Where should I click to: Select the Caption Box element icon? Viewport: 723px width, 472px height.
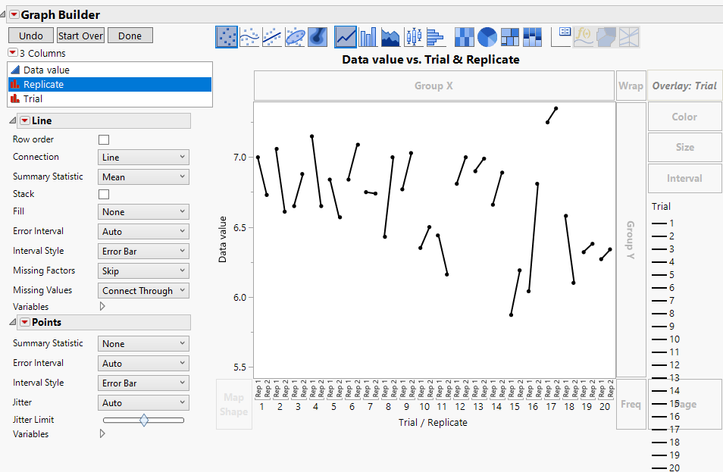point(561,37)
